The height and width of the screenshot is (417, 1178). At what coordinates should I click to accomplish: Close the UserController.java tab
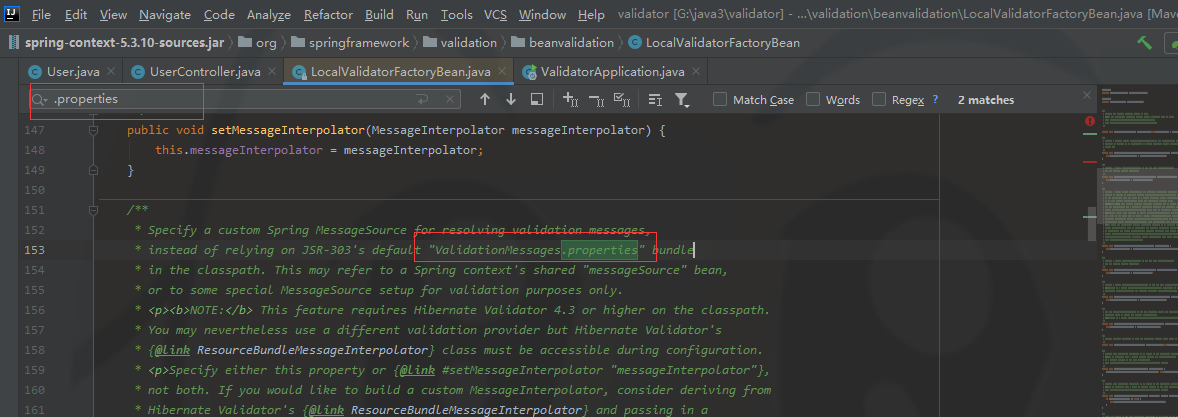tap(273, 72)
